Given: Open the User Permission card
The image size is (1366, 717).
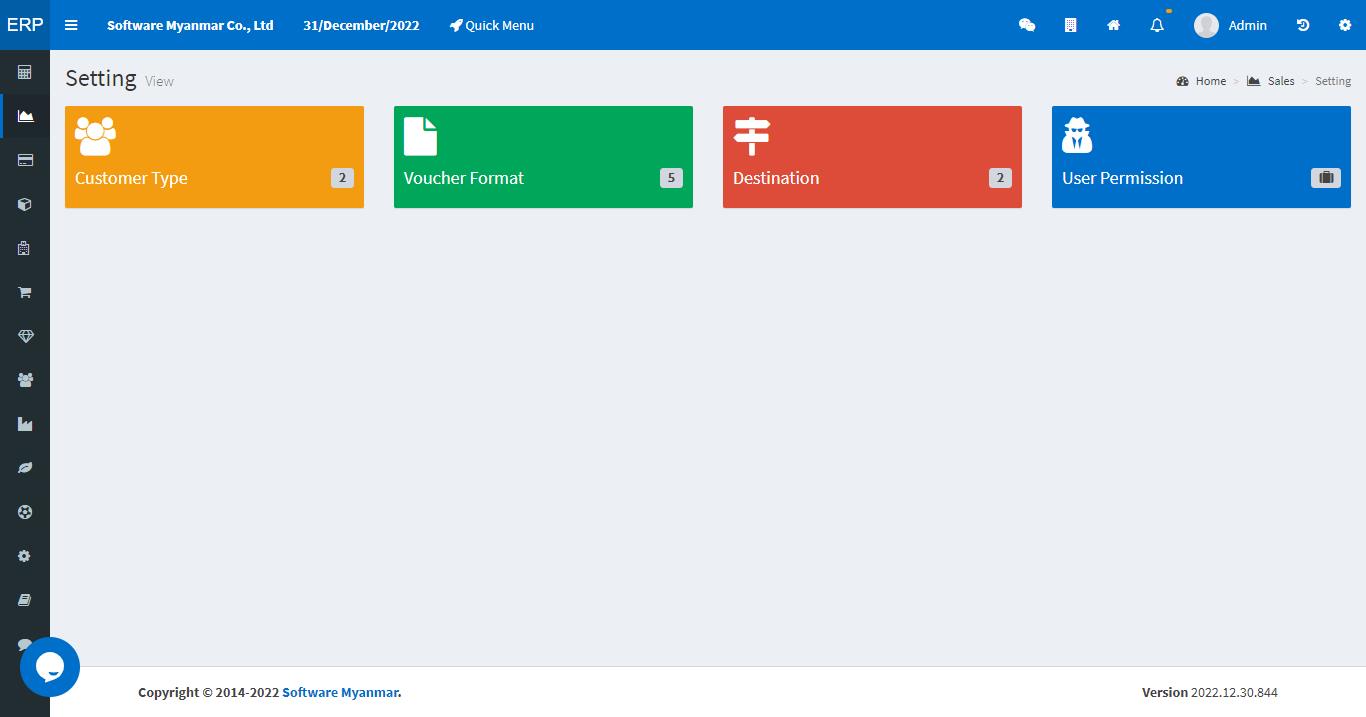Looking at the screenshot, I should 1201,157.
